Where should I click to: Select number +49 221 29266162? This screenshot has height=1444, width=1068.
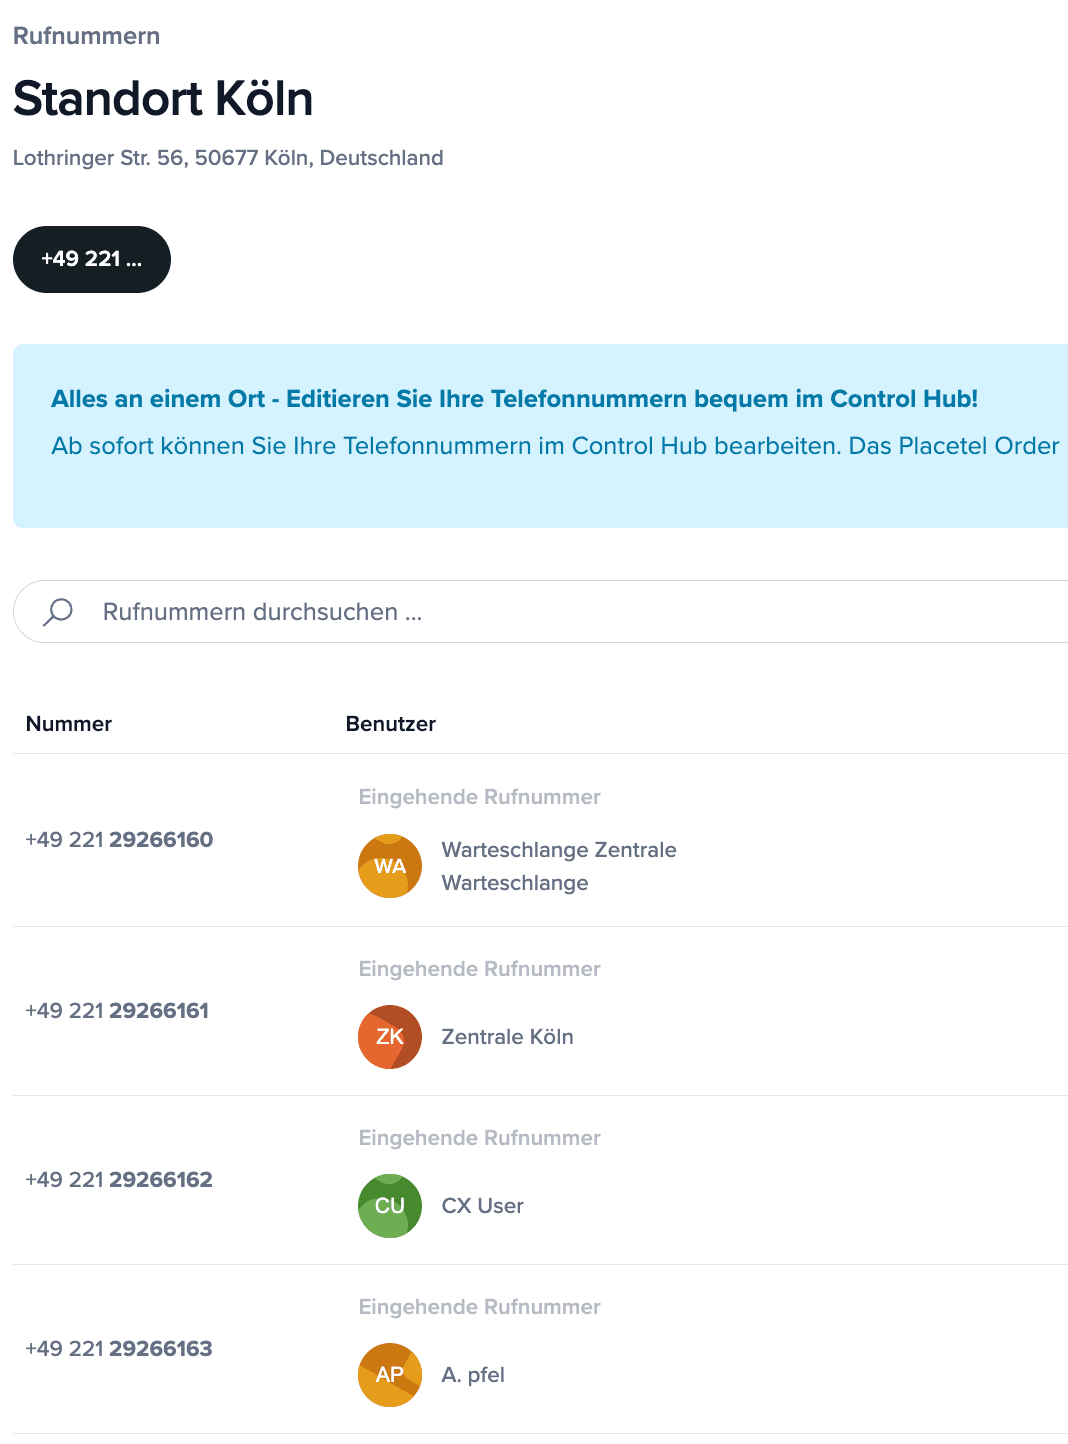[x=119, y=1180]
